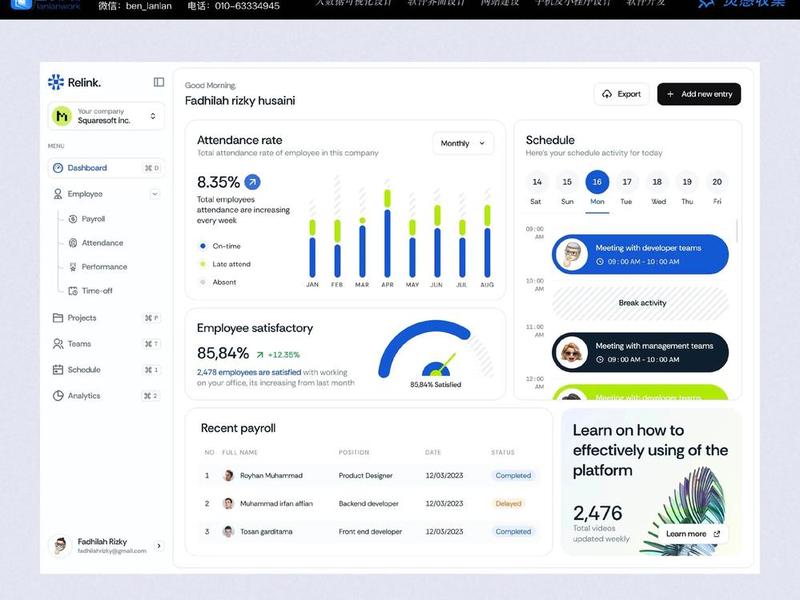
Task: Click Completed status for Royhan Muhammad
Action: [513, 476]
